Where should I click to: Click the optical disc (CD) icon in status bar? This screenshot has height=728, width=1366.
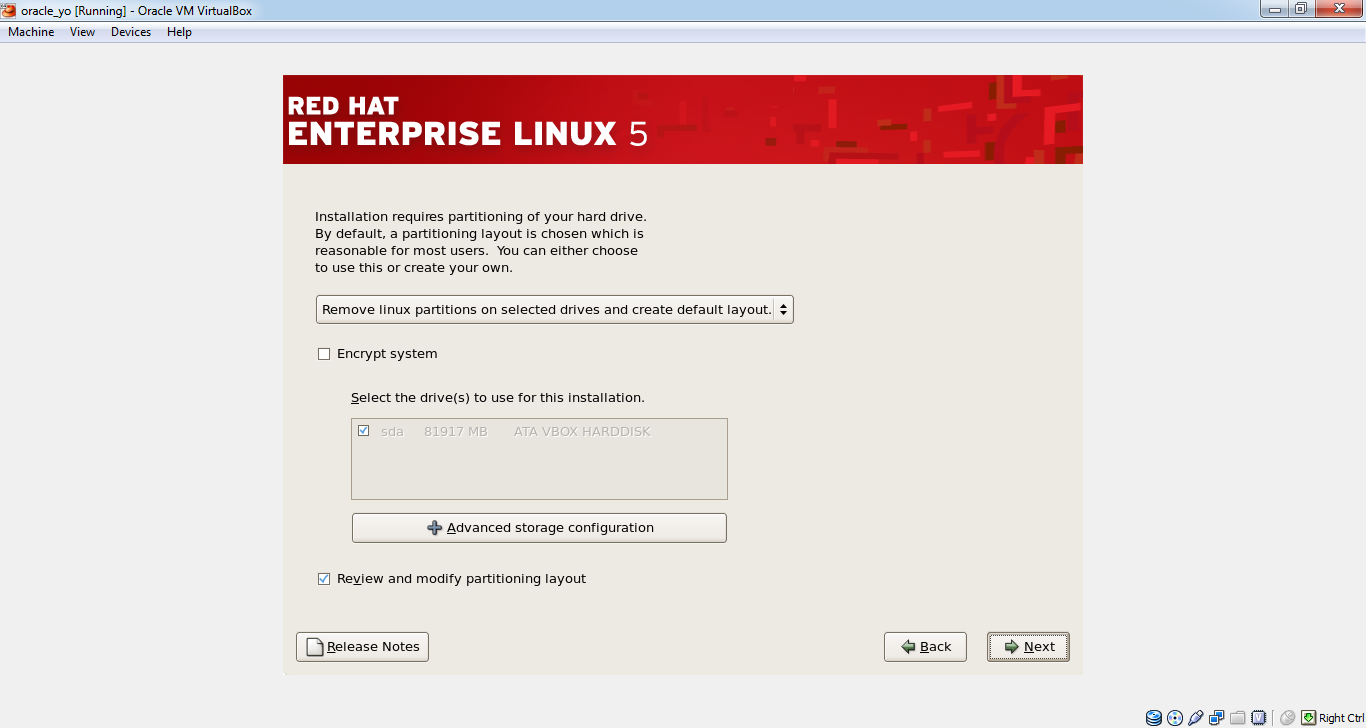1175,718
